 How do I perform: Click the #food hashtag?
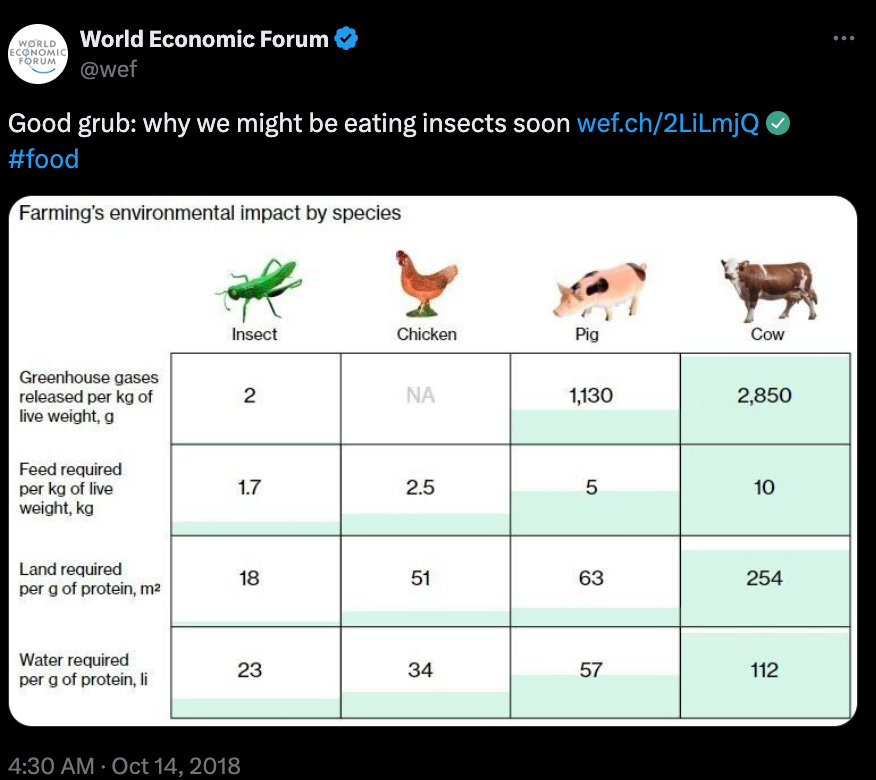[x=42, y=158]
